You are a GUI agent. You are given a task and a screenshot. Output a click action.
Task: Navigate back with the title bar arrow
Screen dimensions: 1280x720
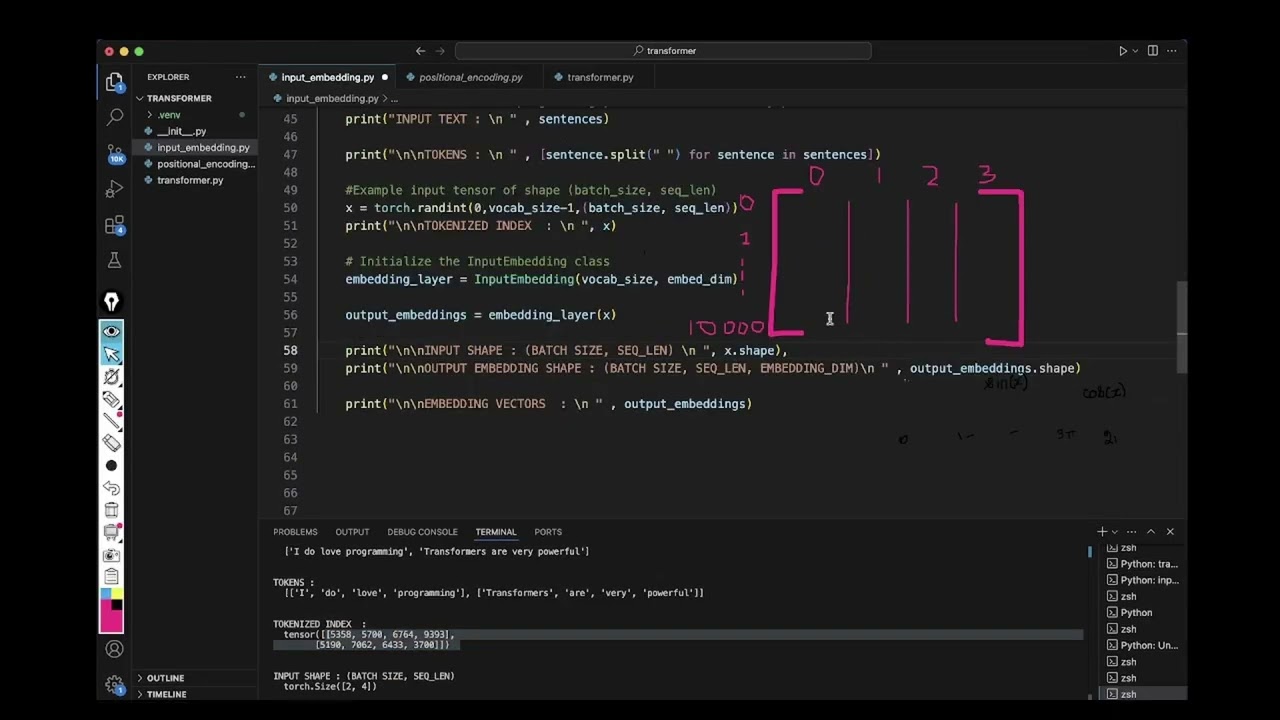pyautogui.click(x=420, y=51)
